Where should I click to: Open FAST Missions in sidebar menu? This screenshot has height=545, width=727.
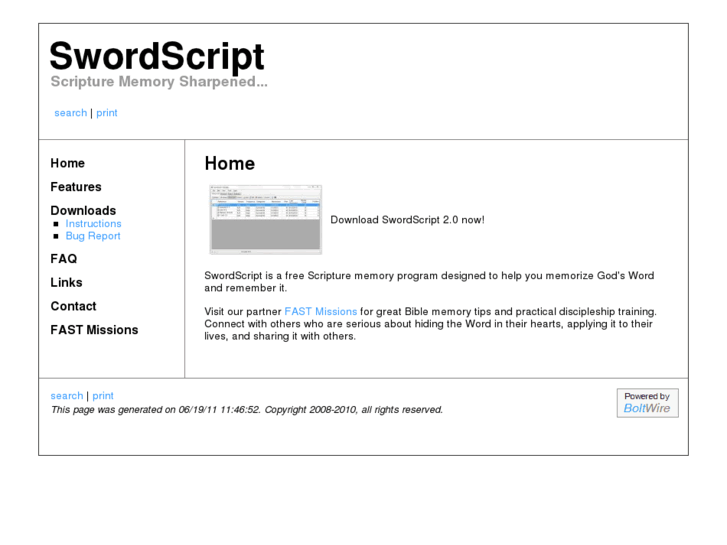coord(94,330)
